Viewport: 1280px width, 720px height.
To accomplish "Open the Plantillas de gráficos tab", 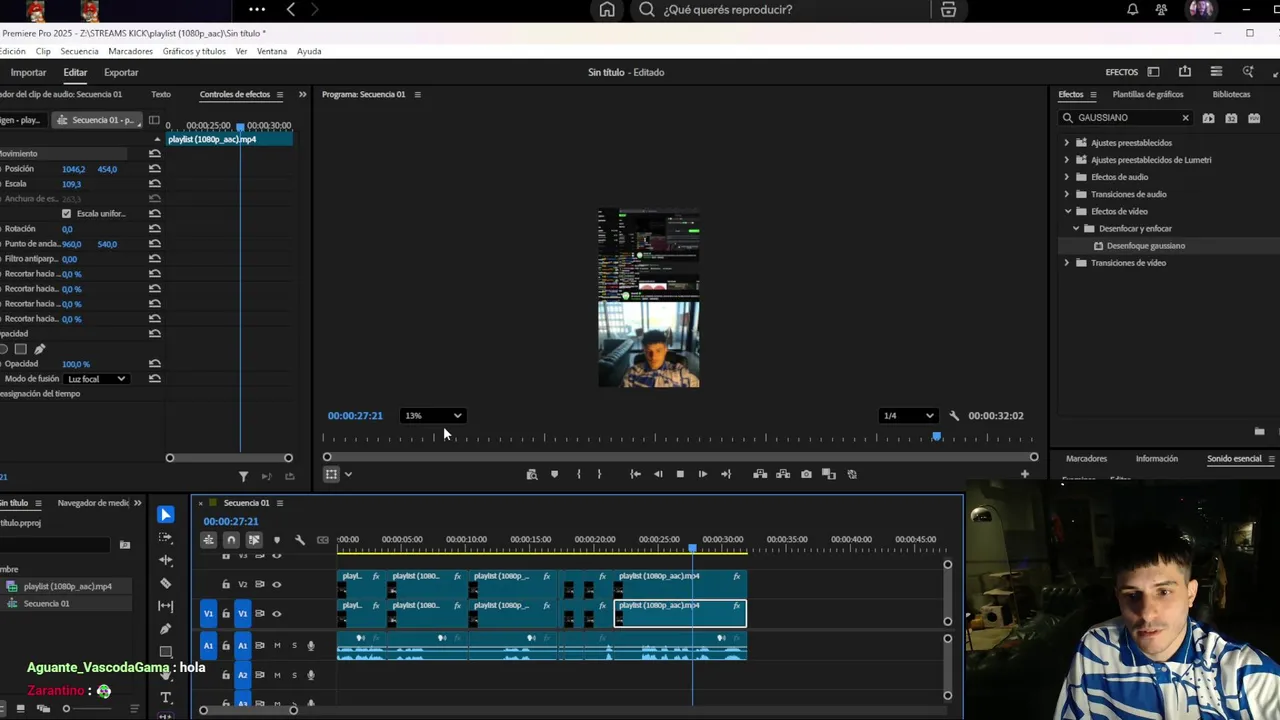I will [1148, 94].
